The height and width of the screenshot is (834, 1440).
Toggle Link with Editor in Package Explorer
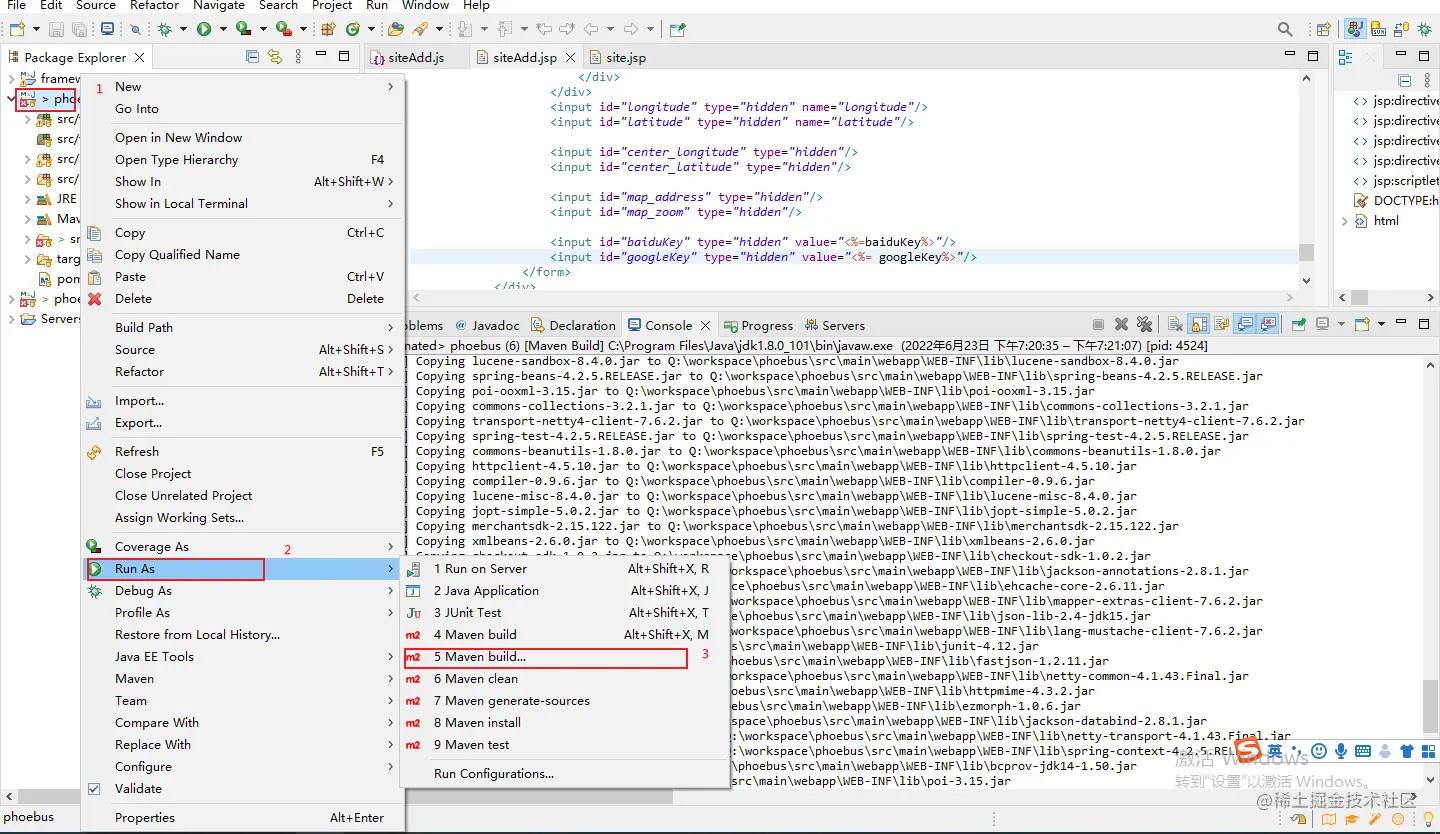click(x=275, y=57)
